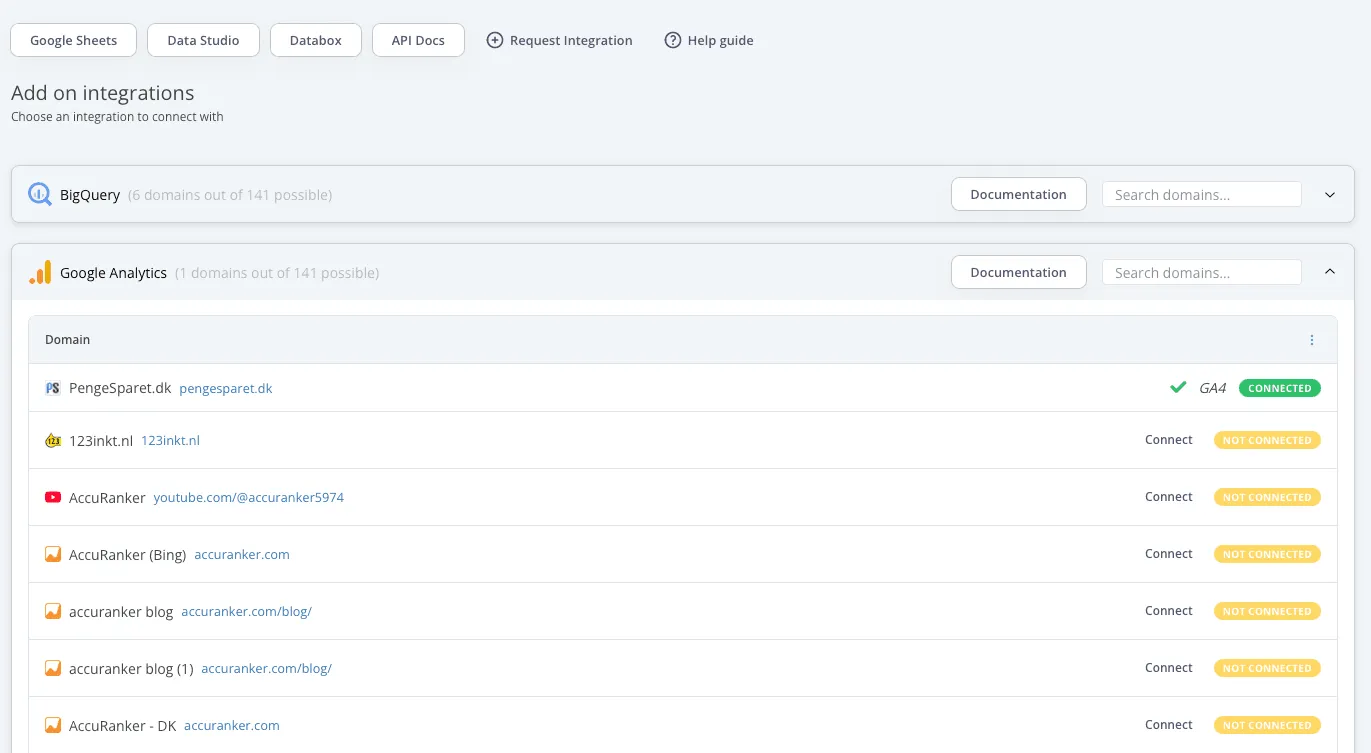
Task: Click the analytics favicon beside accuranker blog
Action: pos(52,610)
